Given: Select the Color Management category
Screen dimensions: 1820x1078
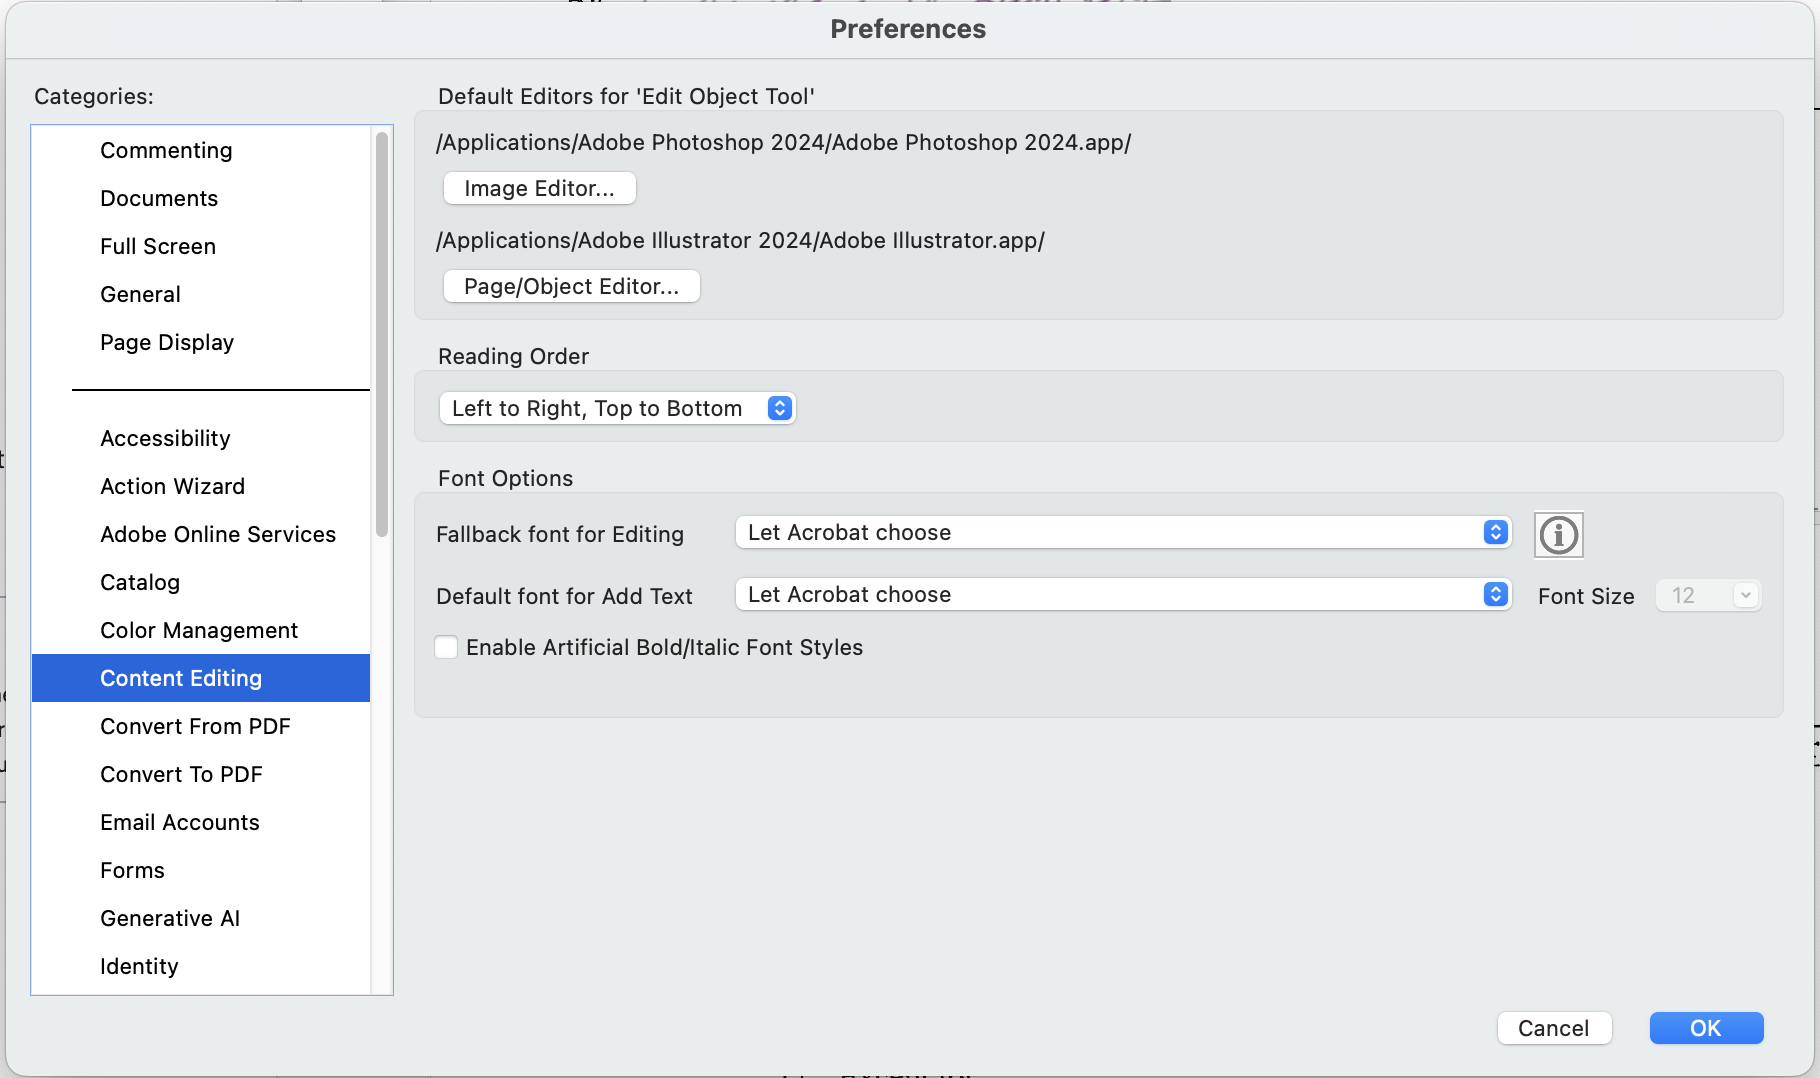Looking at the screenshot, I should point(199,630).
